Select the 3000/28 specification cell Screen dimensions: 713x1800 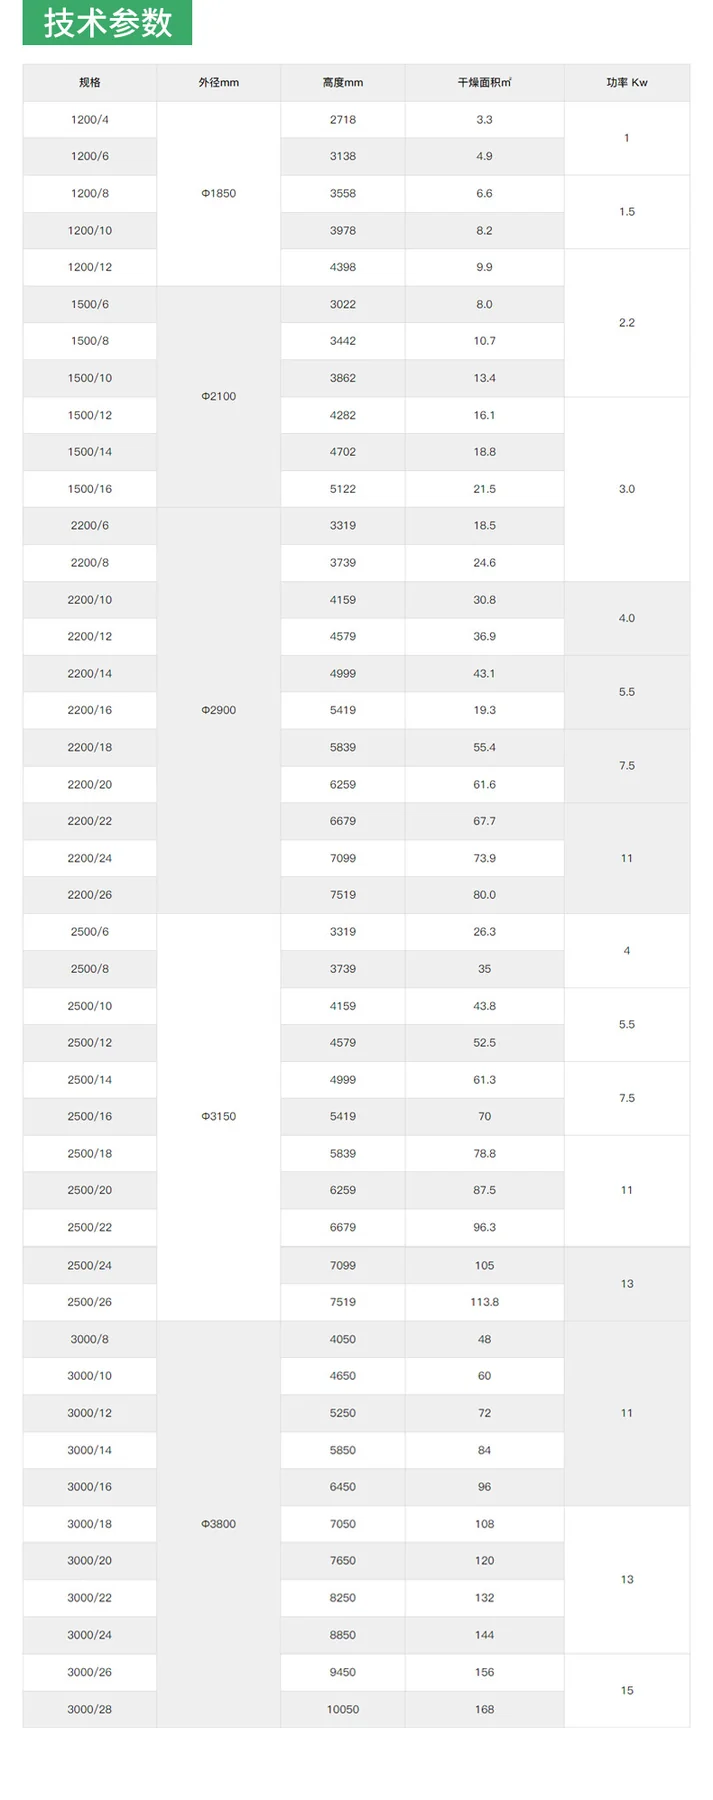[90, 1709]
